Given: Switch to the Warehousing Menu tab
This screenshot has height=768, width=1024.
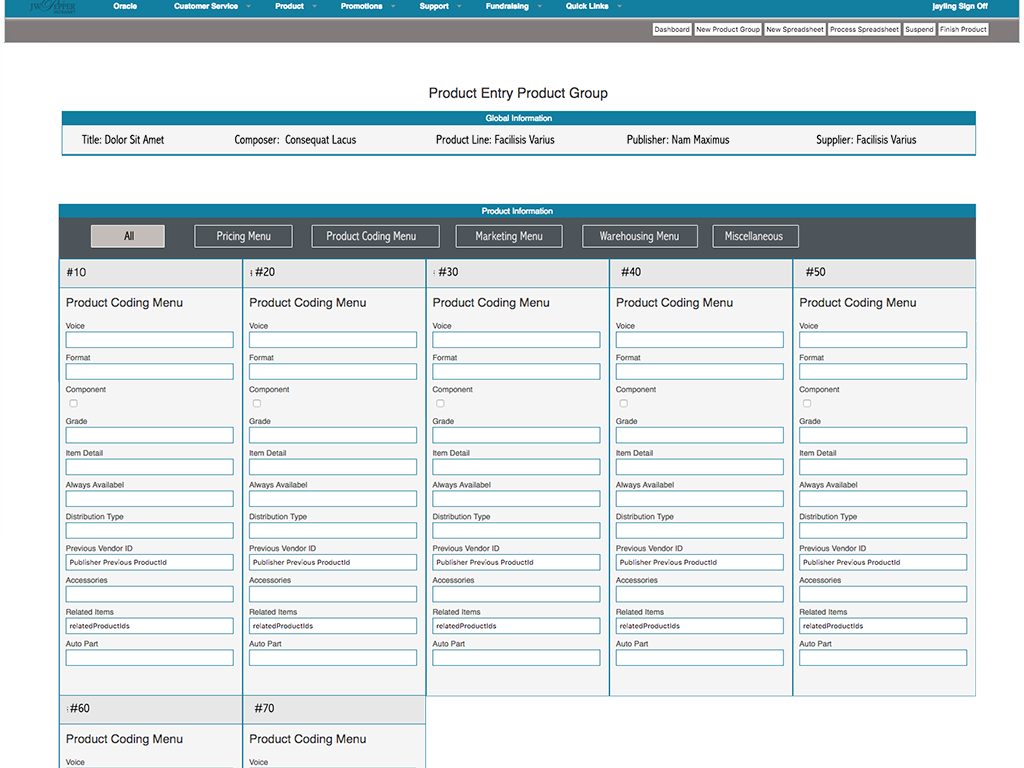Looking at the screenshot, I should pyautogui.click(x=639, y=237).
